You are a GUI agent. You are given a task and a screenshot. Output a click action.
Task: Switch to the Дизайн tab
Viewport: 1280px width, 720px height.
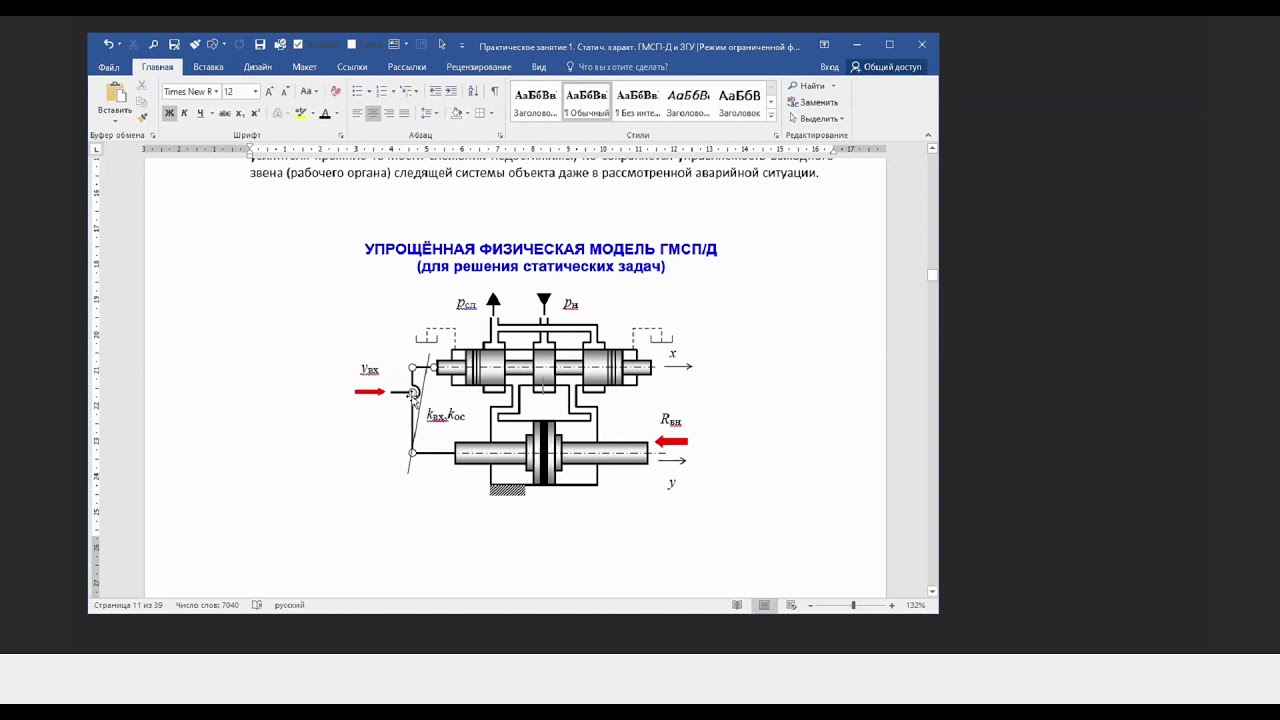[258, 67]
